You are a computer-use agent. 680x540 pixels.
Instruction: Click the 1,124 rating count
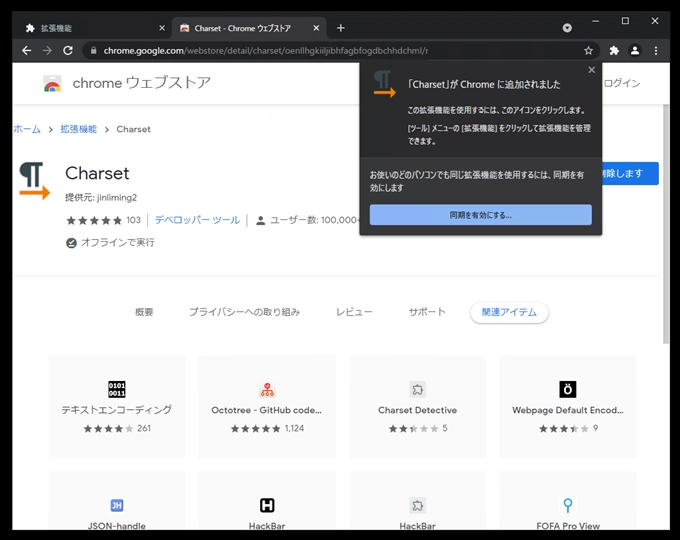point(294,429)
